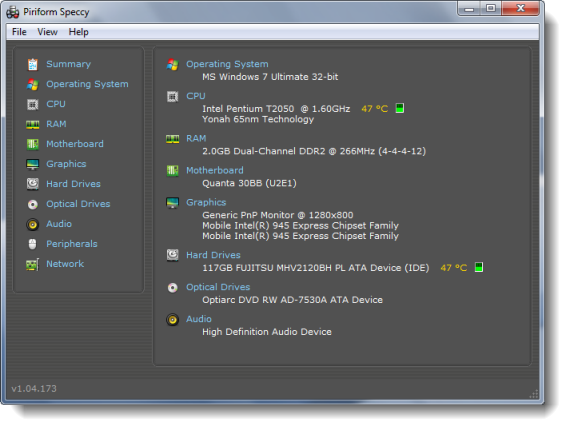Image resolution: width=570 pixels, height=430 pixels.
Task: Open the View menu
Action: click(x=47, y=32)
